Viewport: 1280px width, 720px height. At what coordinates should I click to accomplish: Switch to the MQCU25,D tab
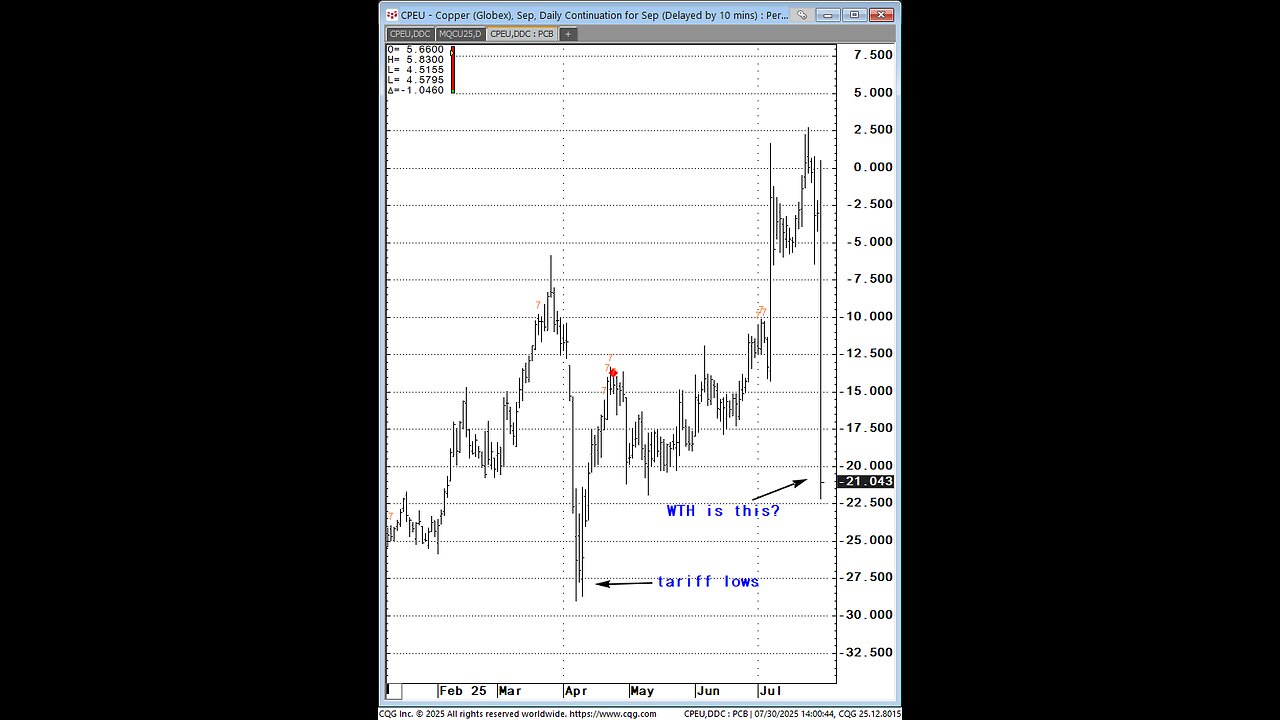point(460,34)
